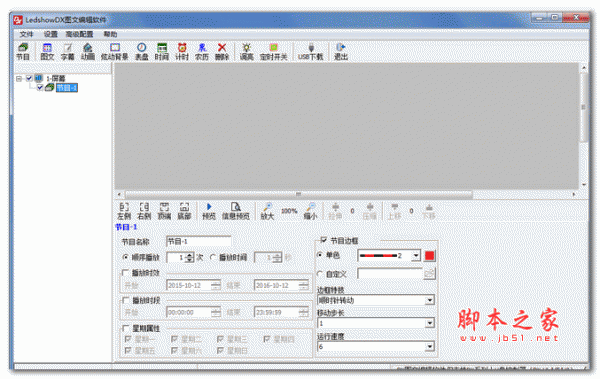The image size is (600, 379).
Task: Start 预览 preview playback
Action: [209, 211]
